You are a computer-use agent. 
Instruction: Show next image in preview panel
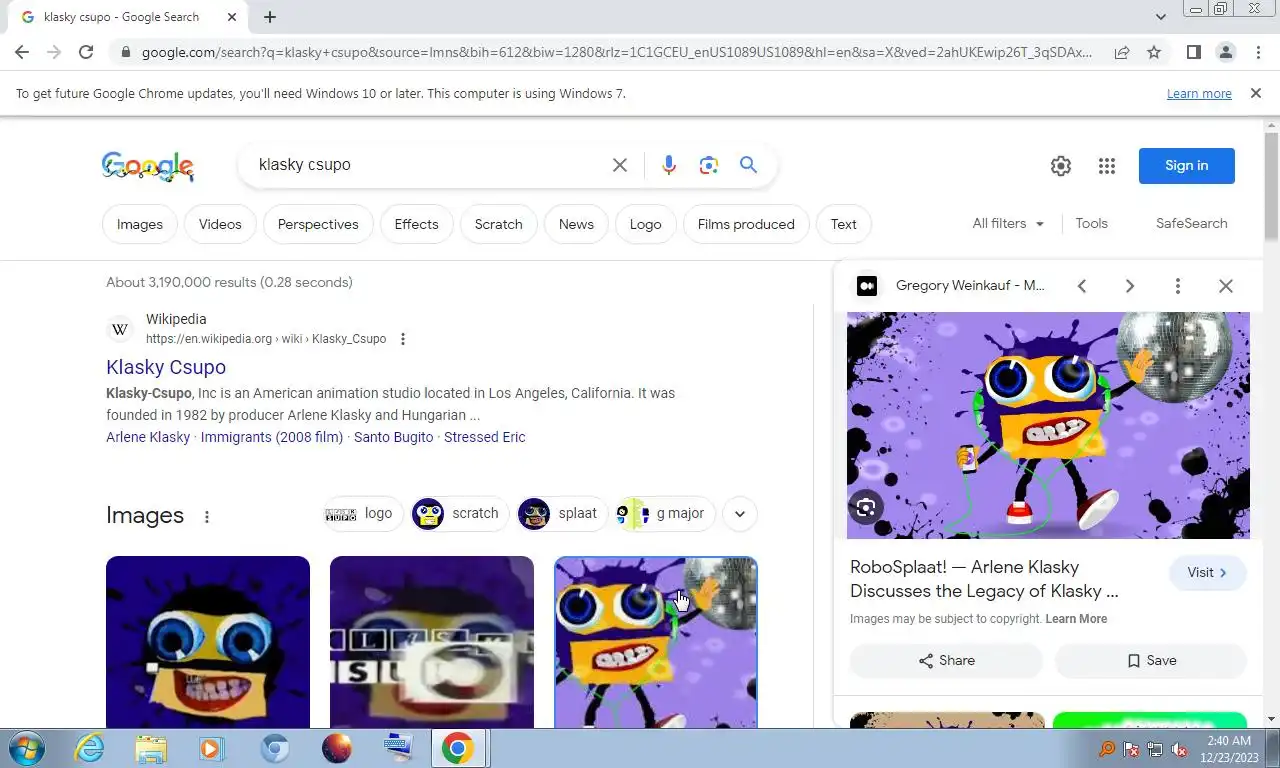(x=1129, y=286)
